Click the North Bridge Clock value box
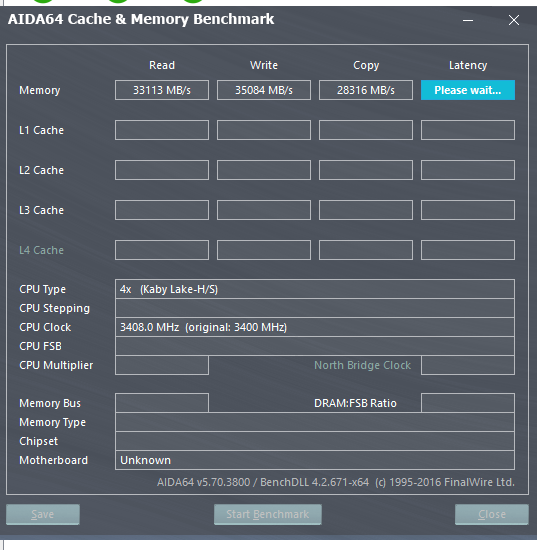This screenshot has height=550, width=538. 468,365
